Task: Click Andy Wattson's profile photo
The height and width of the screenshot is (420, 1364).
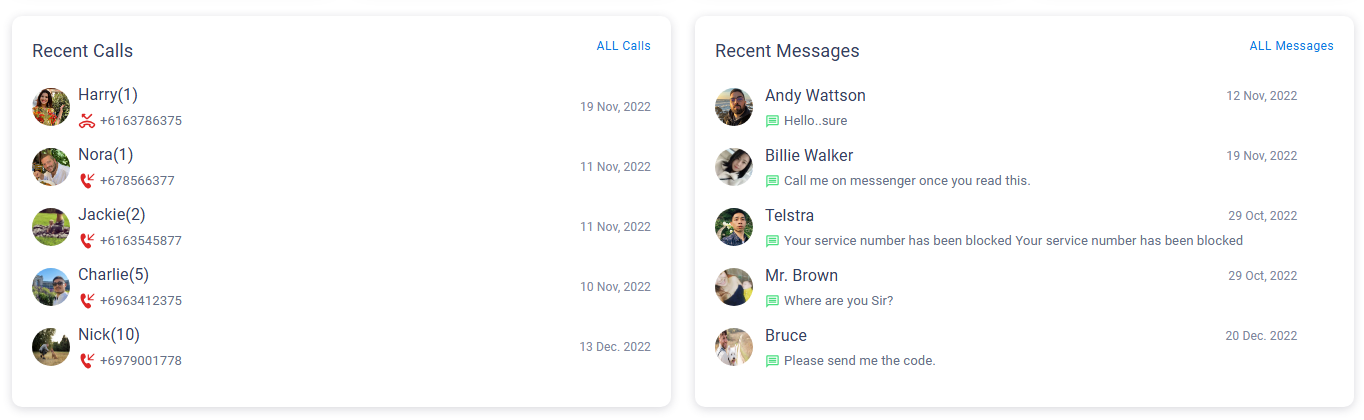Action: (x=734, y=107)
